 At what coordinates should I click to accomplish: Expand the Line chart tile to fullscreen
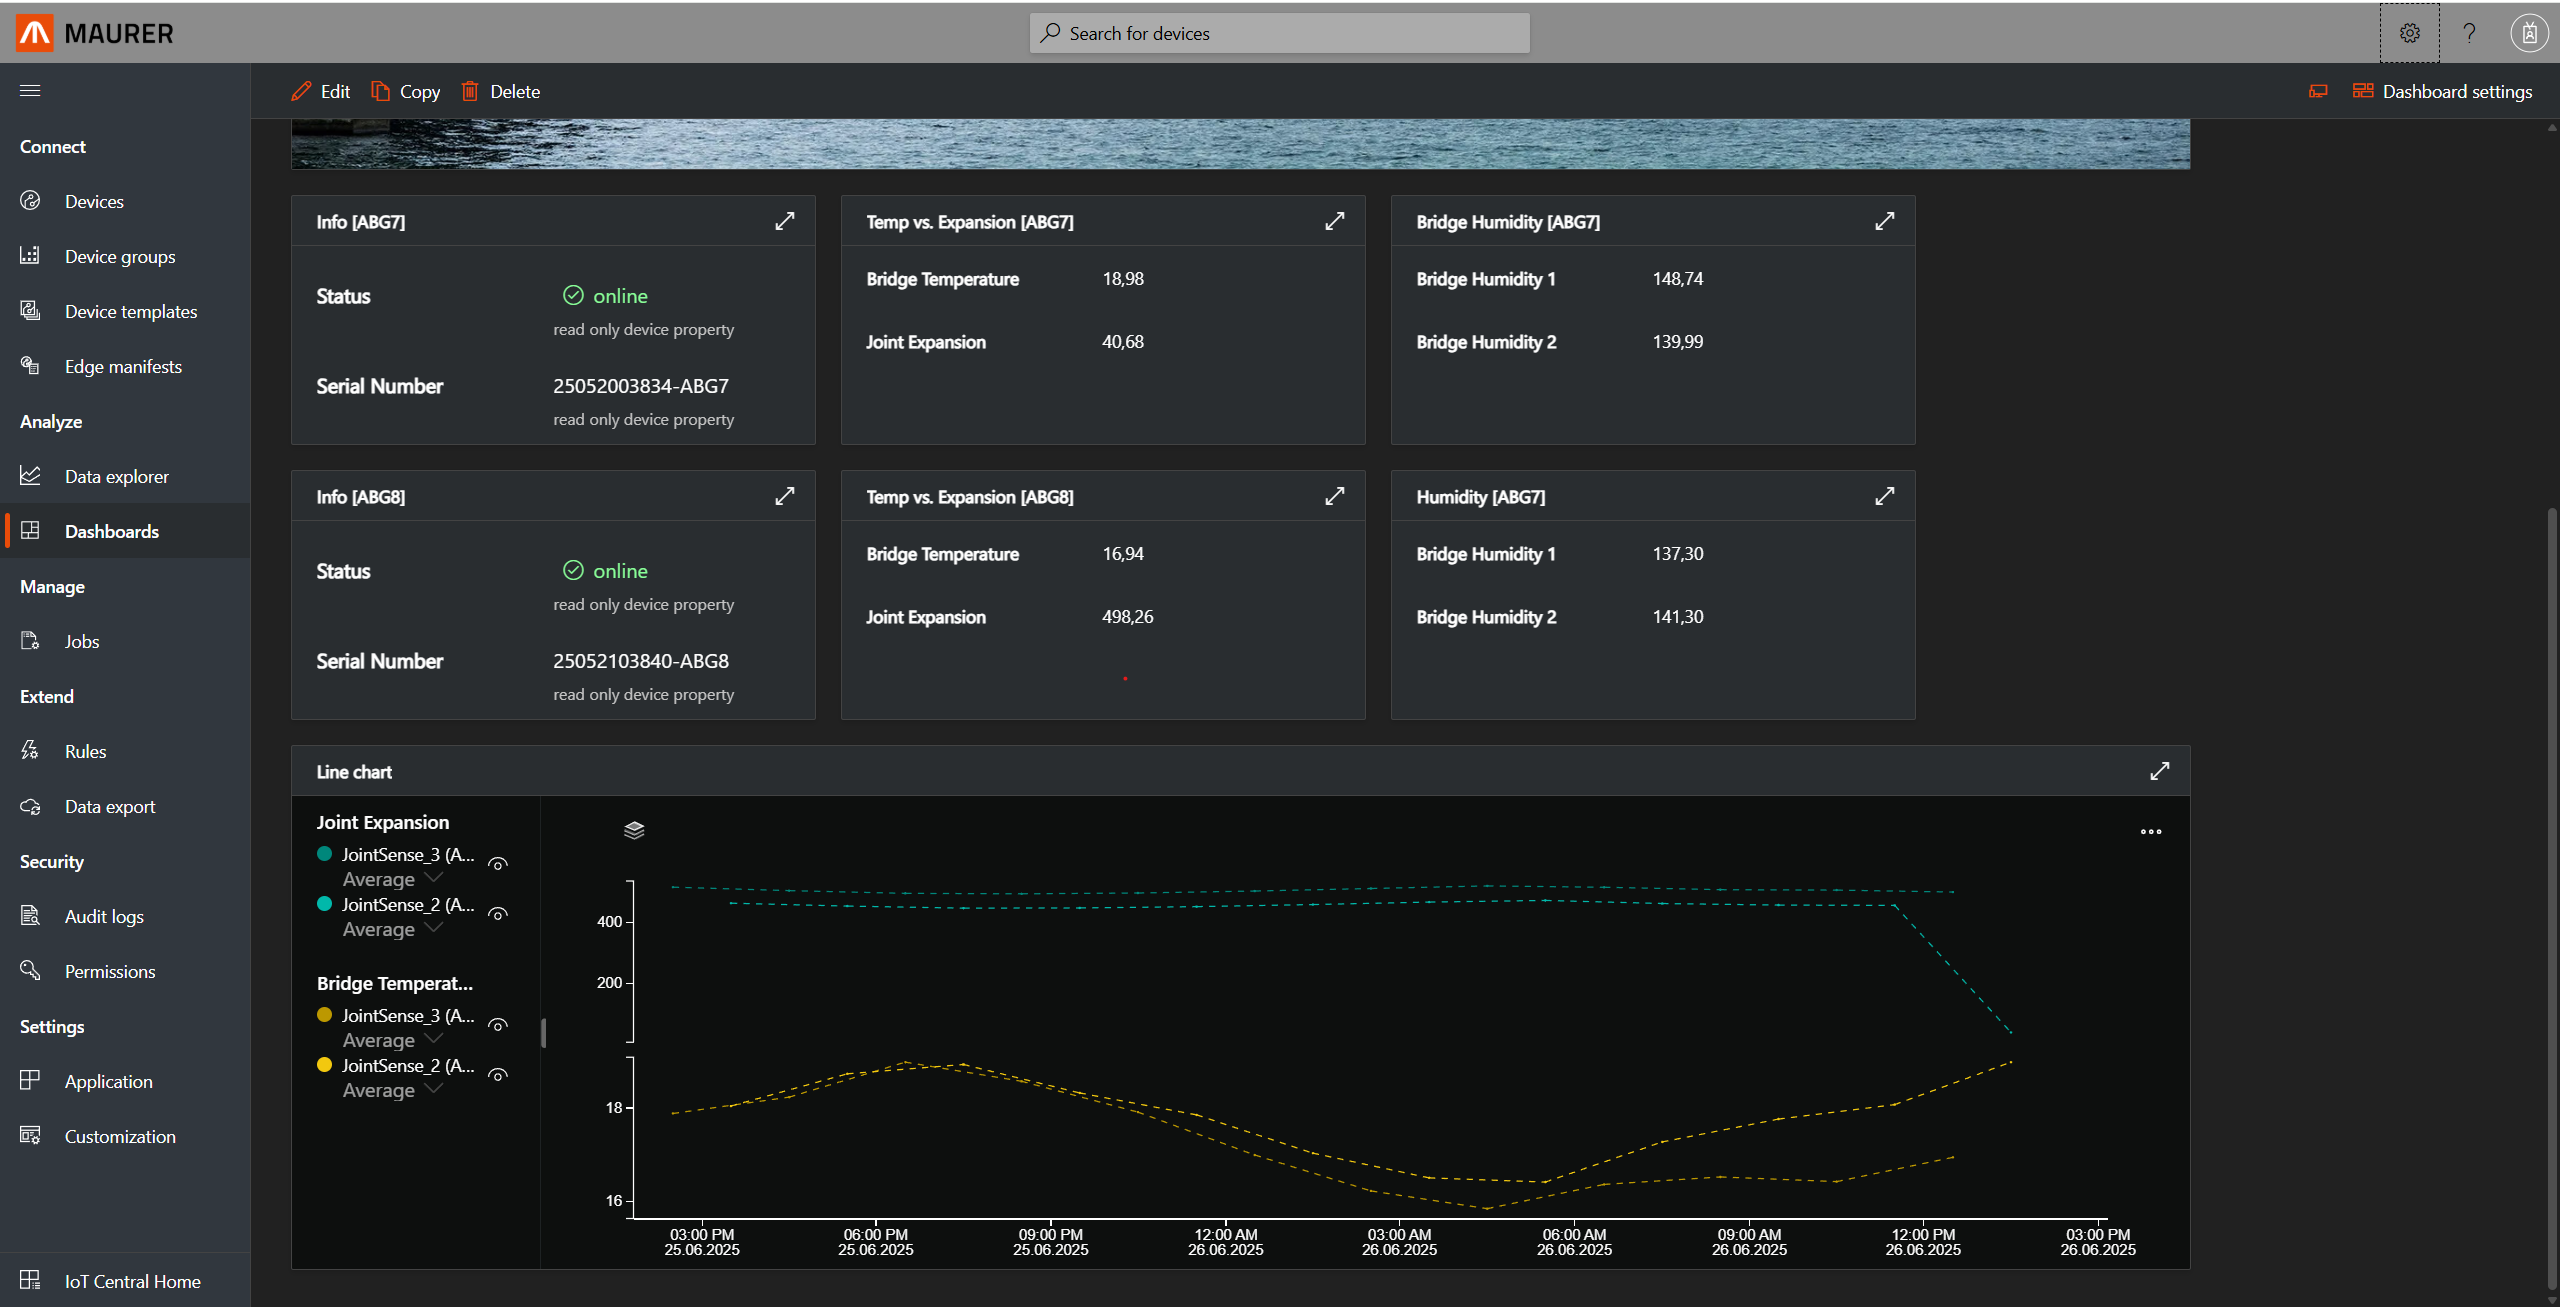pyautogui.click(x=2159, y=771)
